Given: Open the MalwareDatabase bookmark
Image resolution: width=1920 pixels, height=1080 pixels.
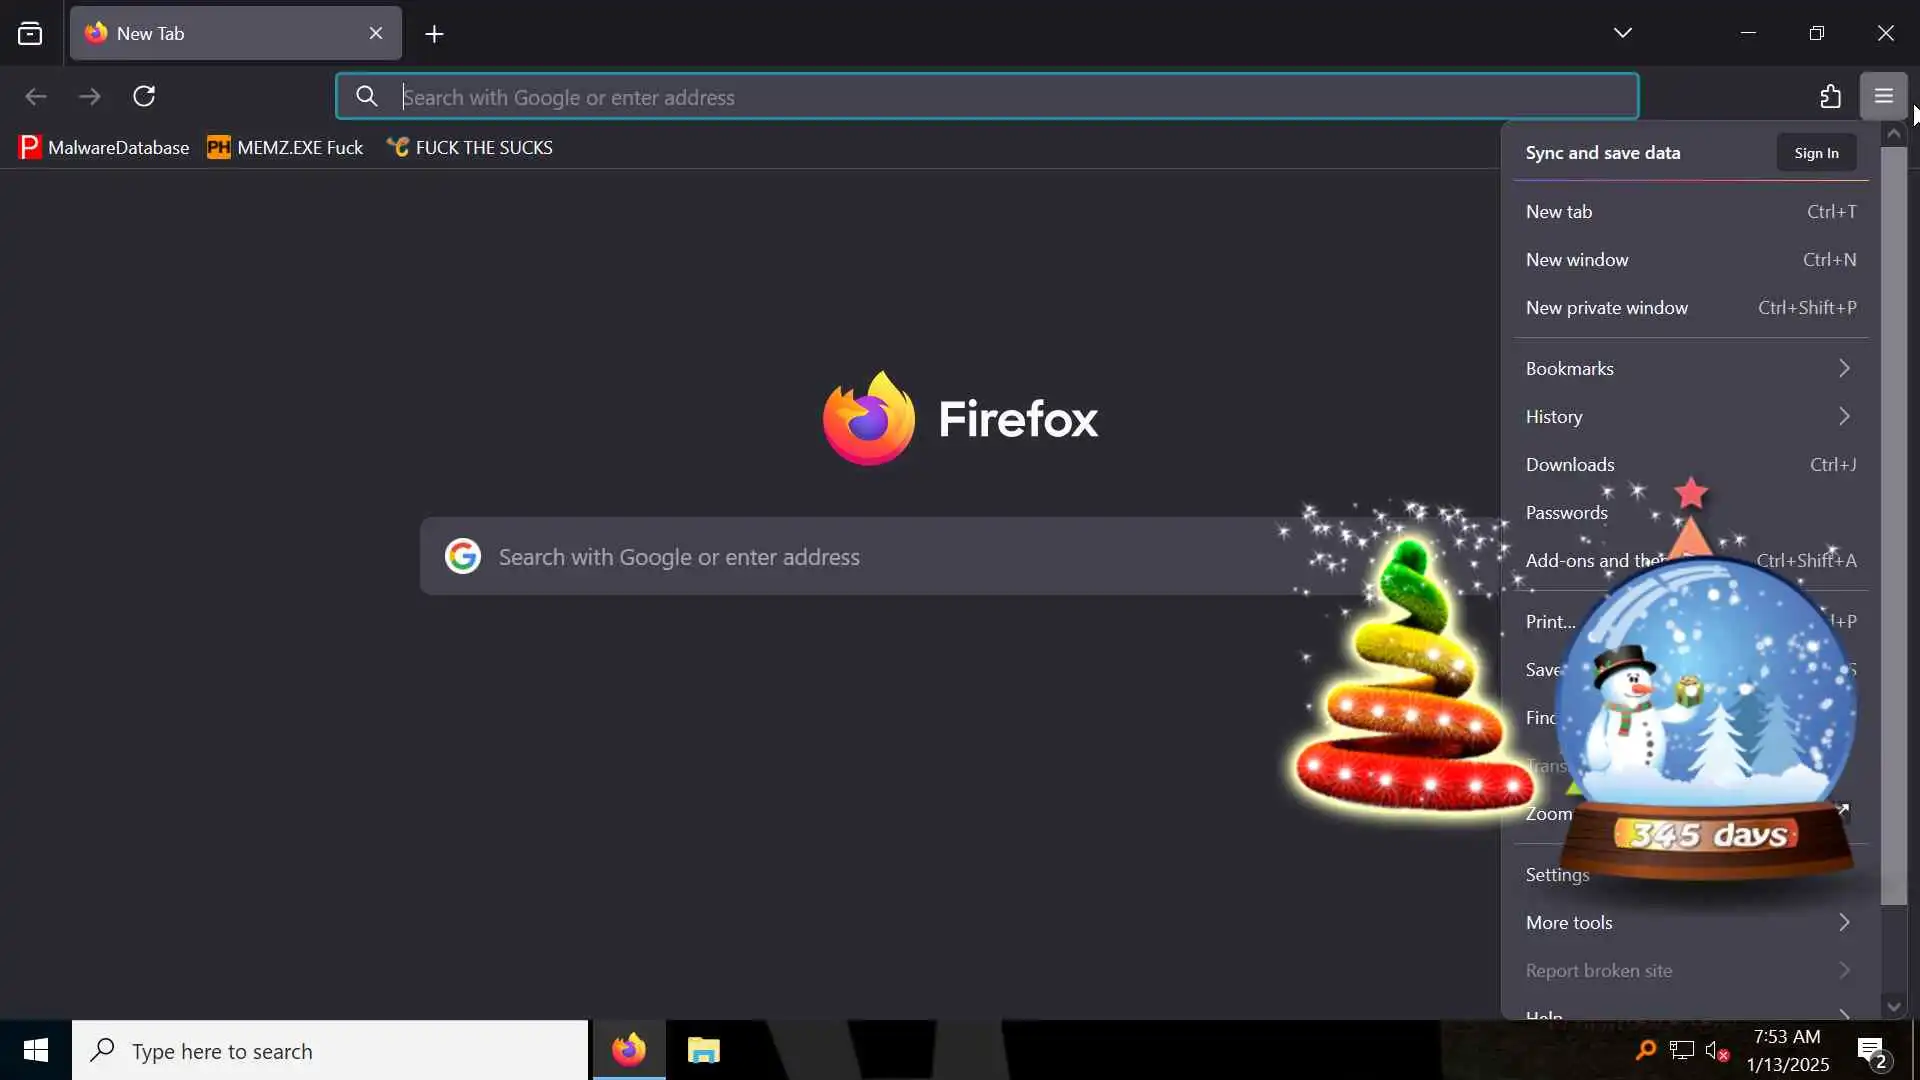Looking at the screenshot, I should [x=104, y=148].
